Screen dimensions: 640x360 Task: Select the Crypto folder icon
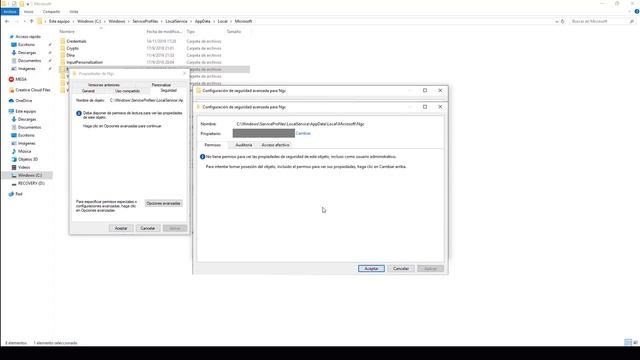[62, 48]
